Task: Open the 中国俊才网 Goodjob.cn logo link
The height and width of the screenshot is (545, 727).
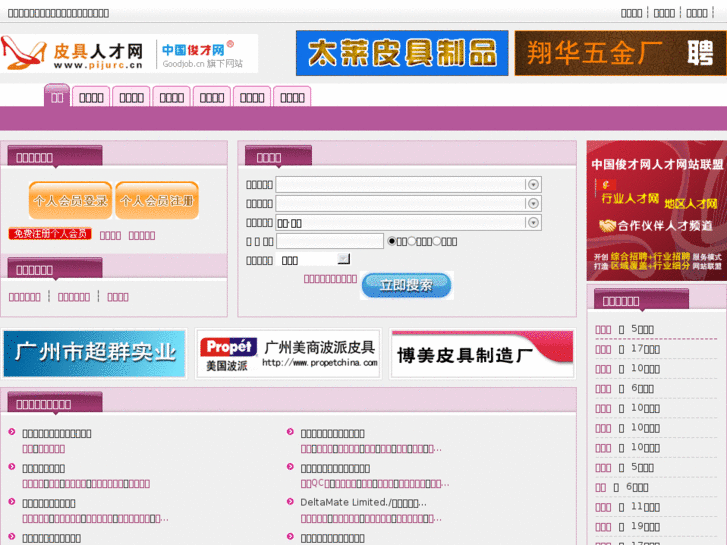Action: (203, 55)
